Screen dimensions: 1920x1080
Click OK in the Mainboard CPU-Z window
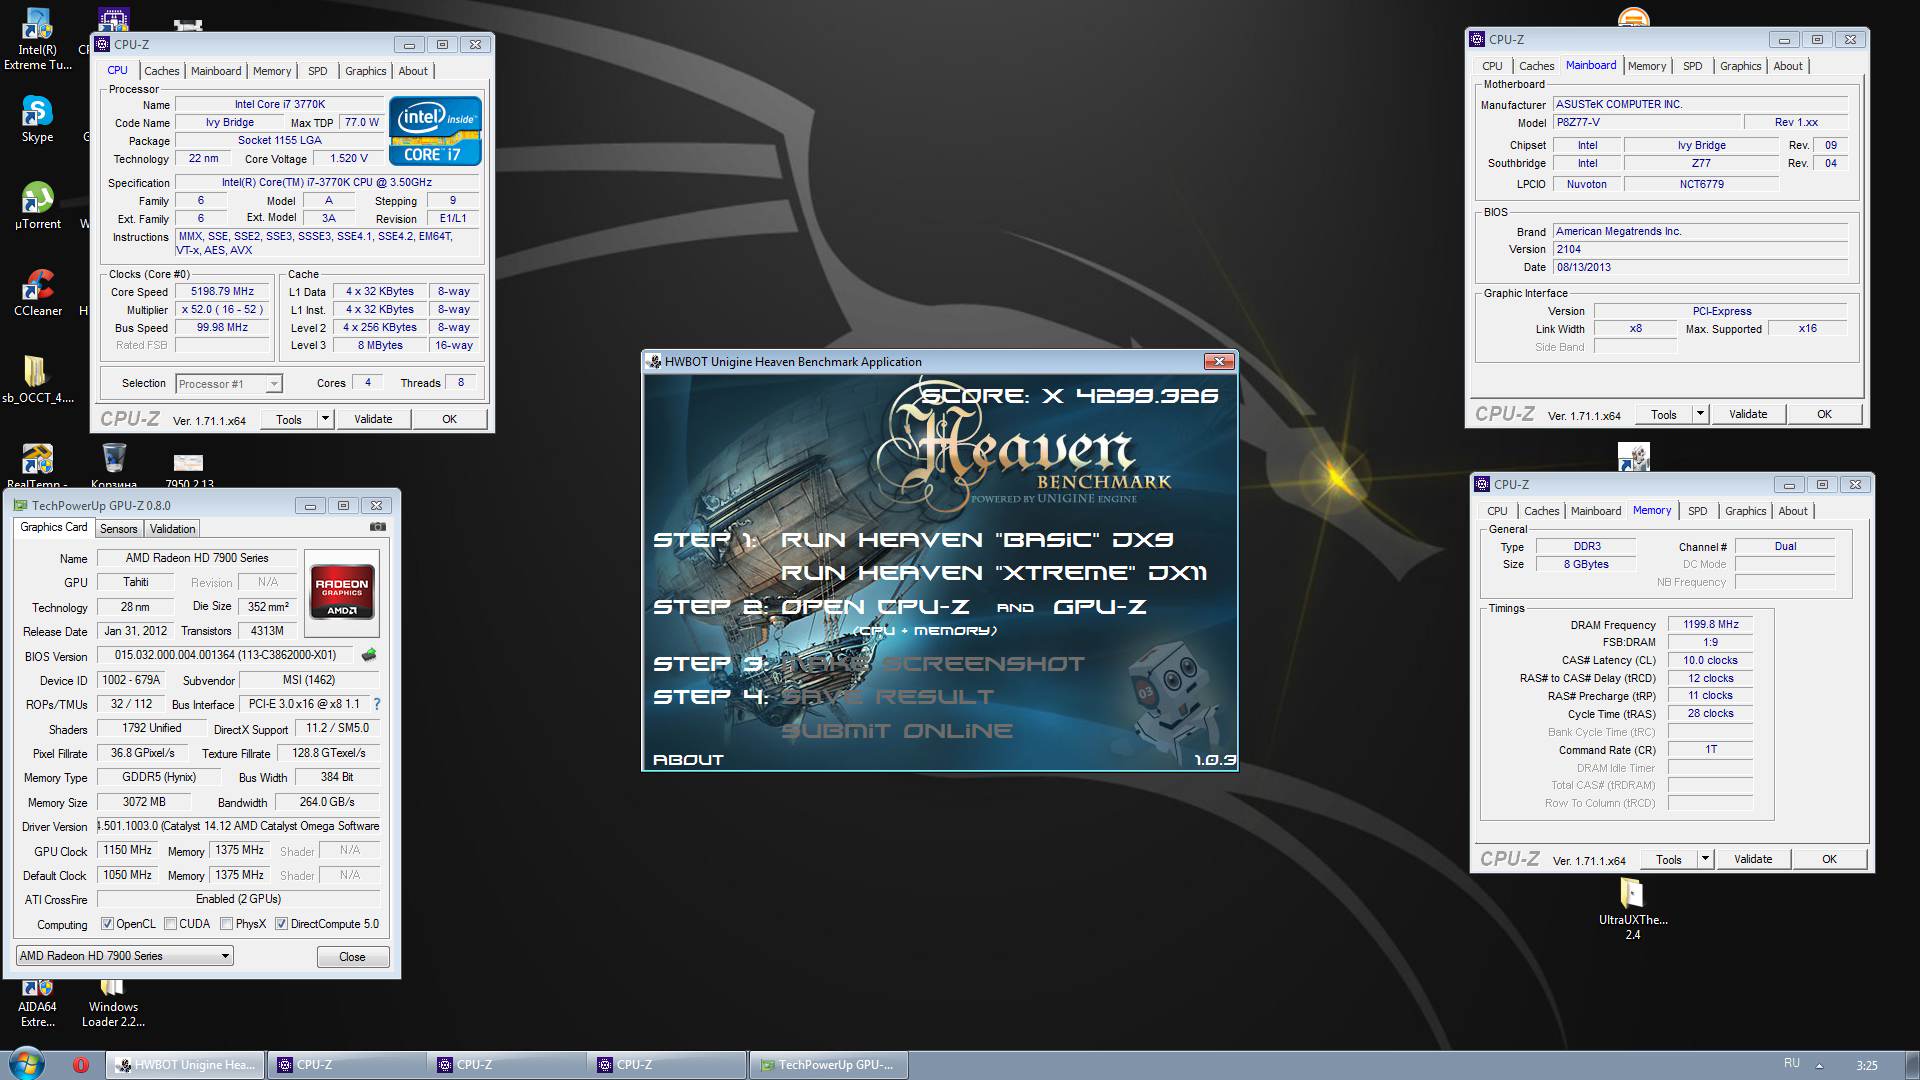click(x=1824, y=414)
